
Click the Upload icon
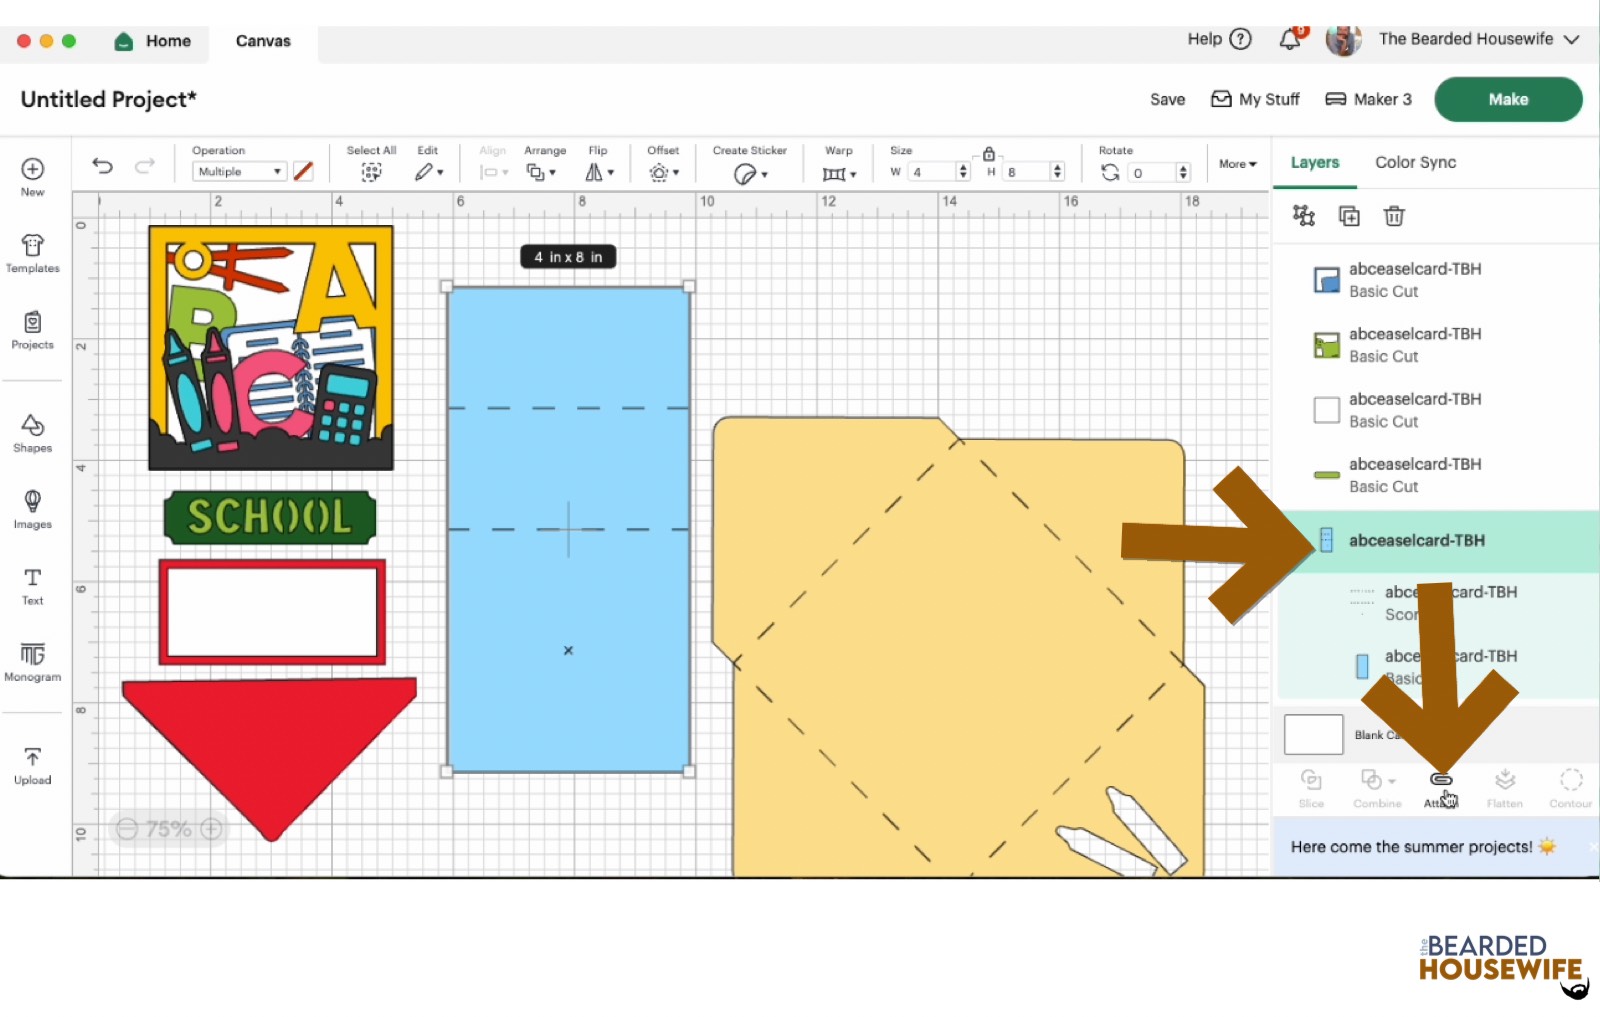(x=32, y=765)
